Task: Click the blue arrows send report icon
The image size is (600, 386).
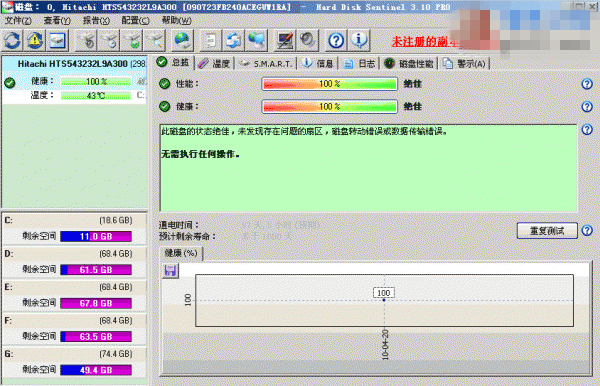Action: [233, 40]
